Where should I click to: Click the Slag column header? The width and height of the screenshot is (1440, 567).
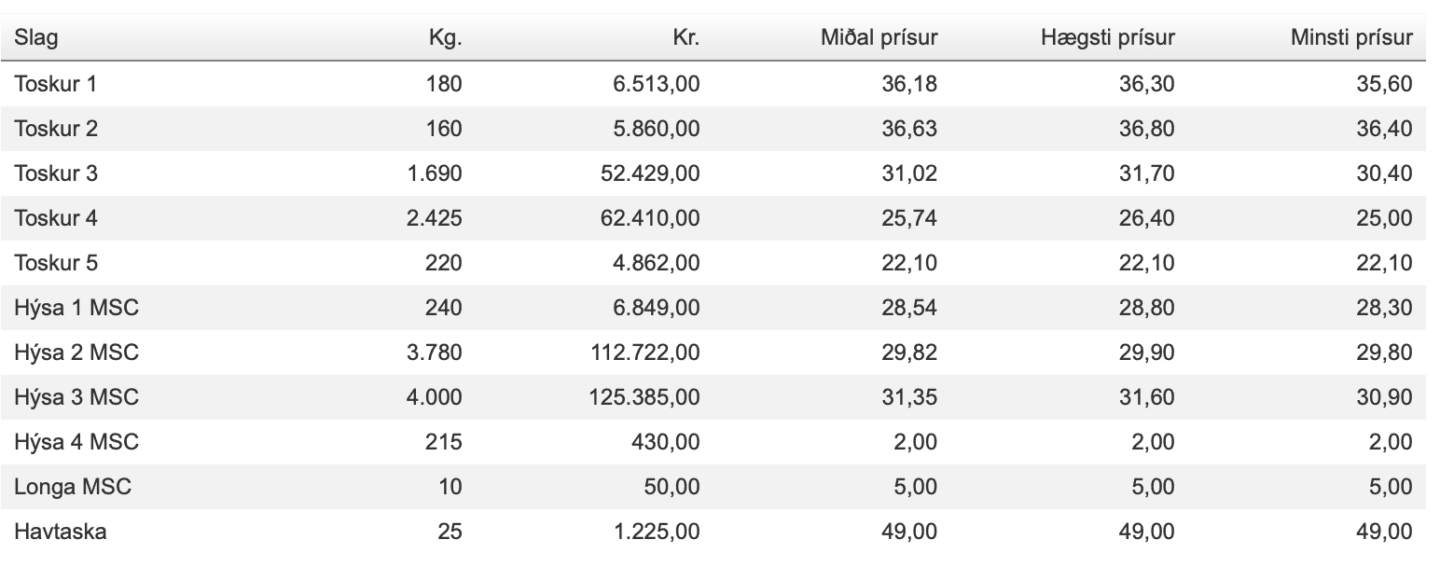[34, 39]
